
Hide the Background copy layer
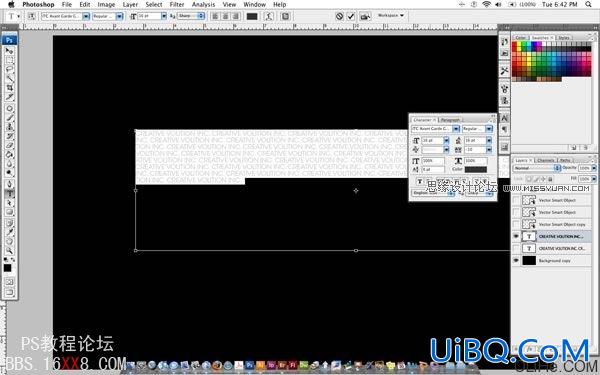pos(516,261)
